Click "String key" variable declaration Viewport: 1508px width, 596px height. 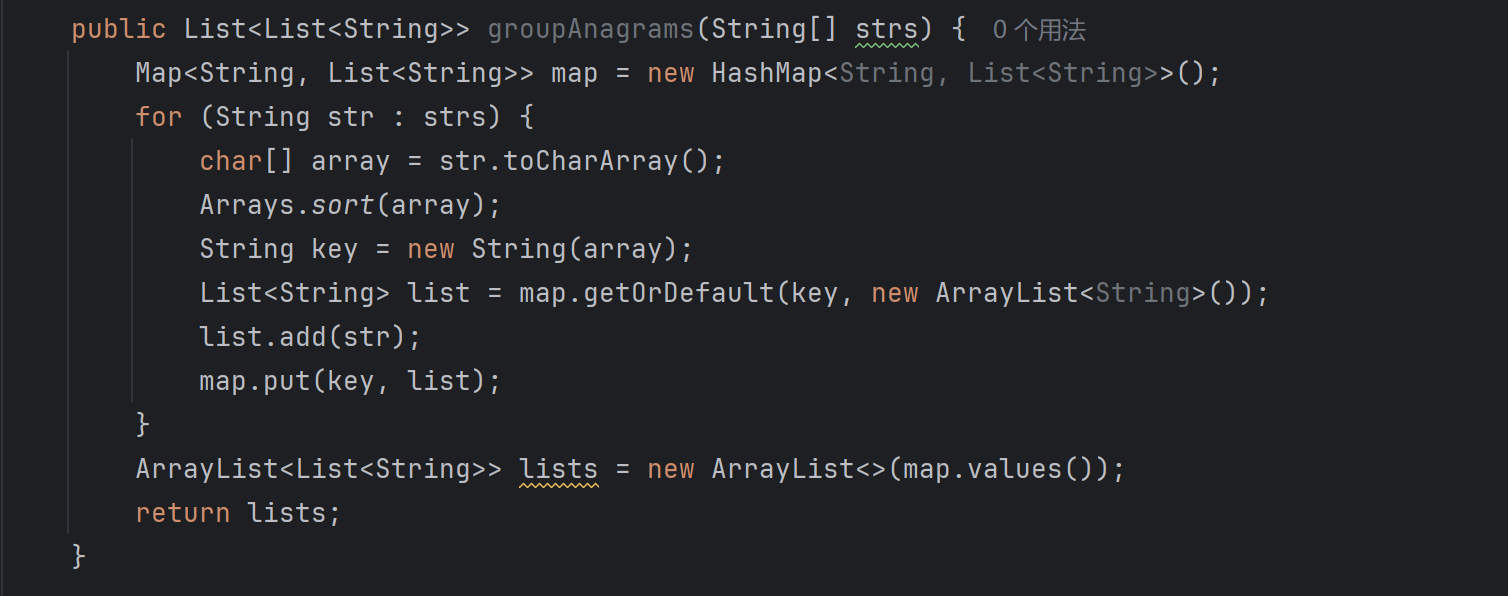pos(279,249)
